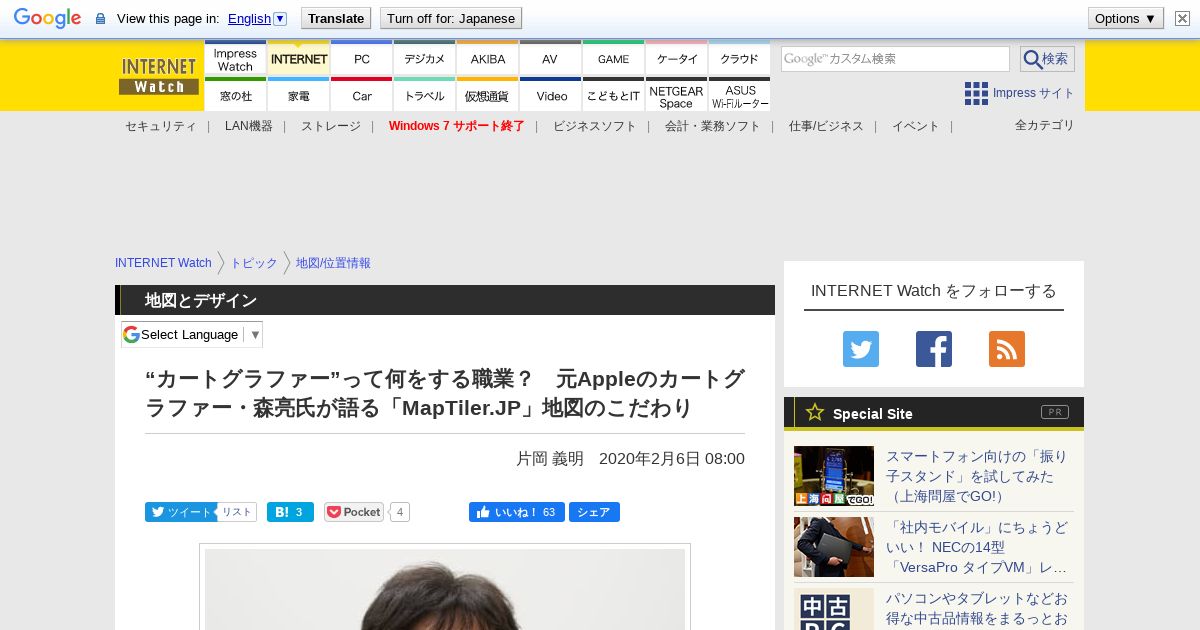
Task: Select the INTERNET tab
Action: [299, 59]
